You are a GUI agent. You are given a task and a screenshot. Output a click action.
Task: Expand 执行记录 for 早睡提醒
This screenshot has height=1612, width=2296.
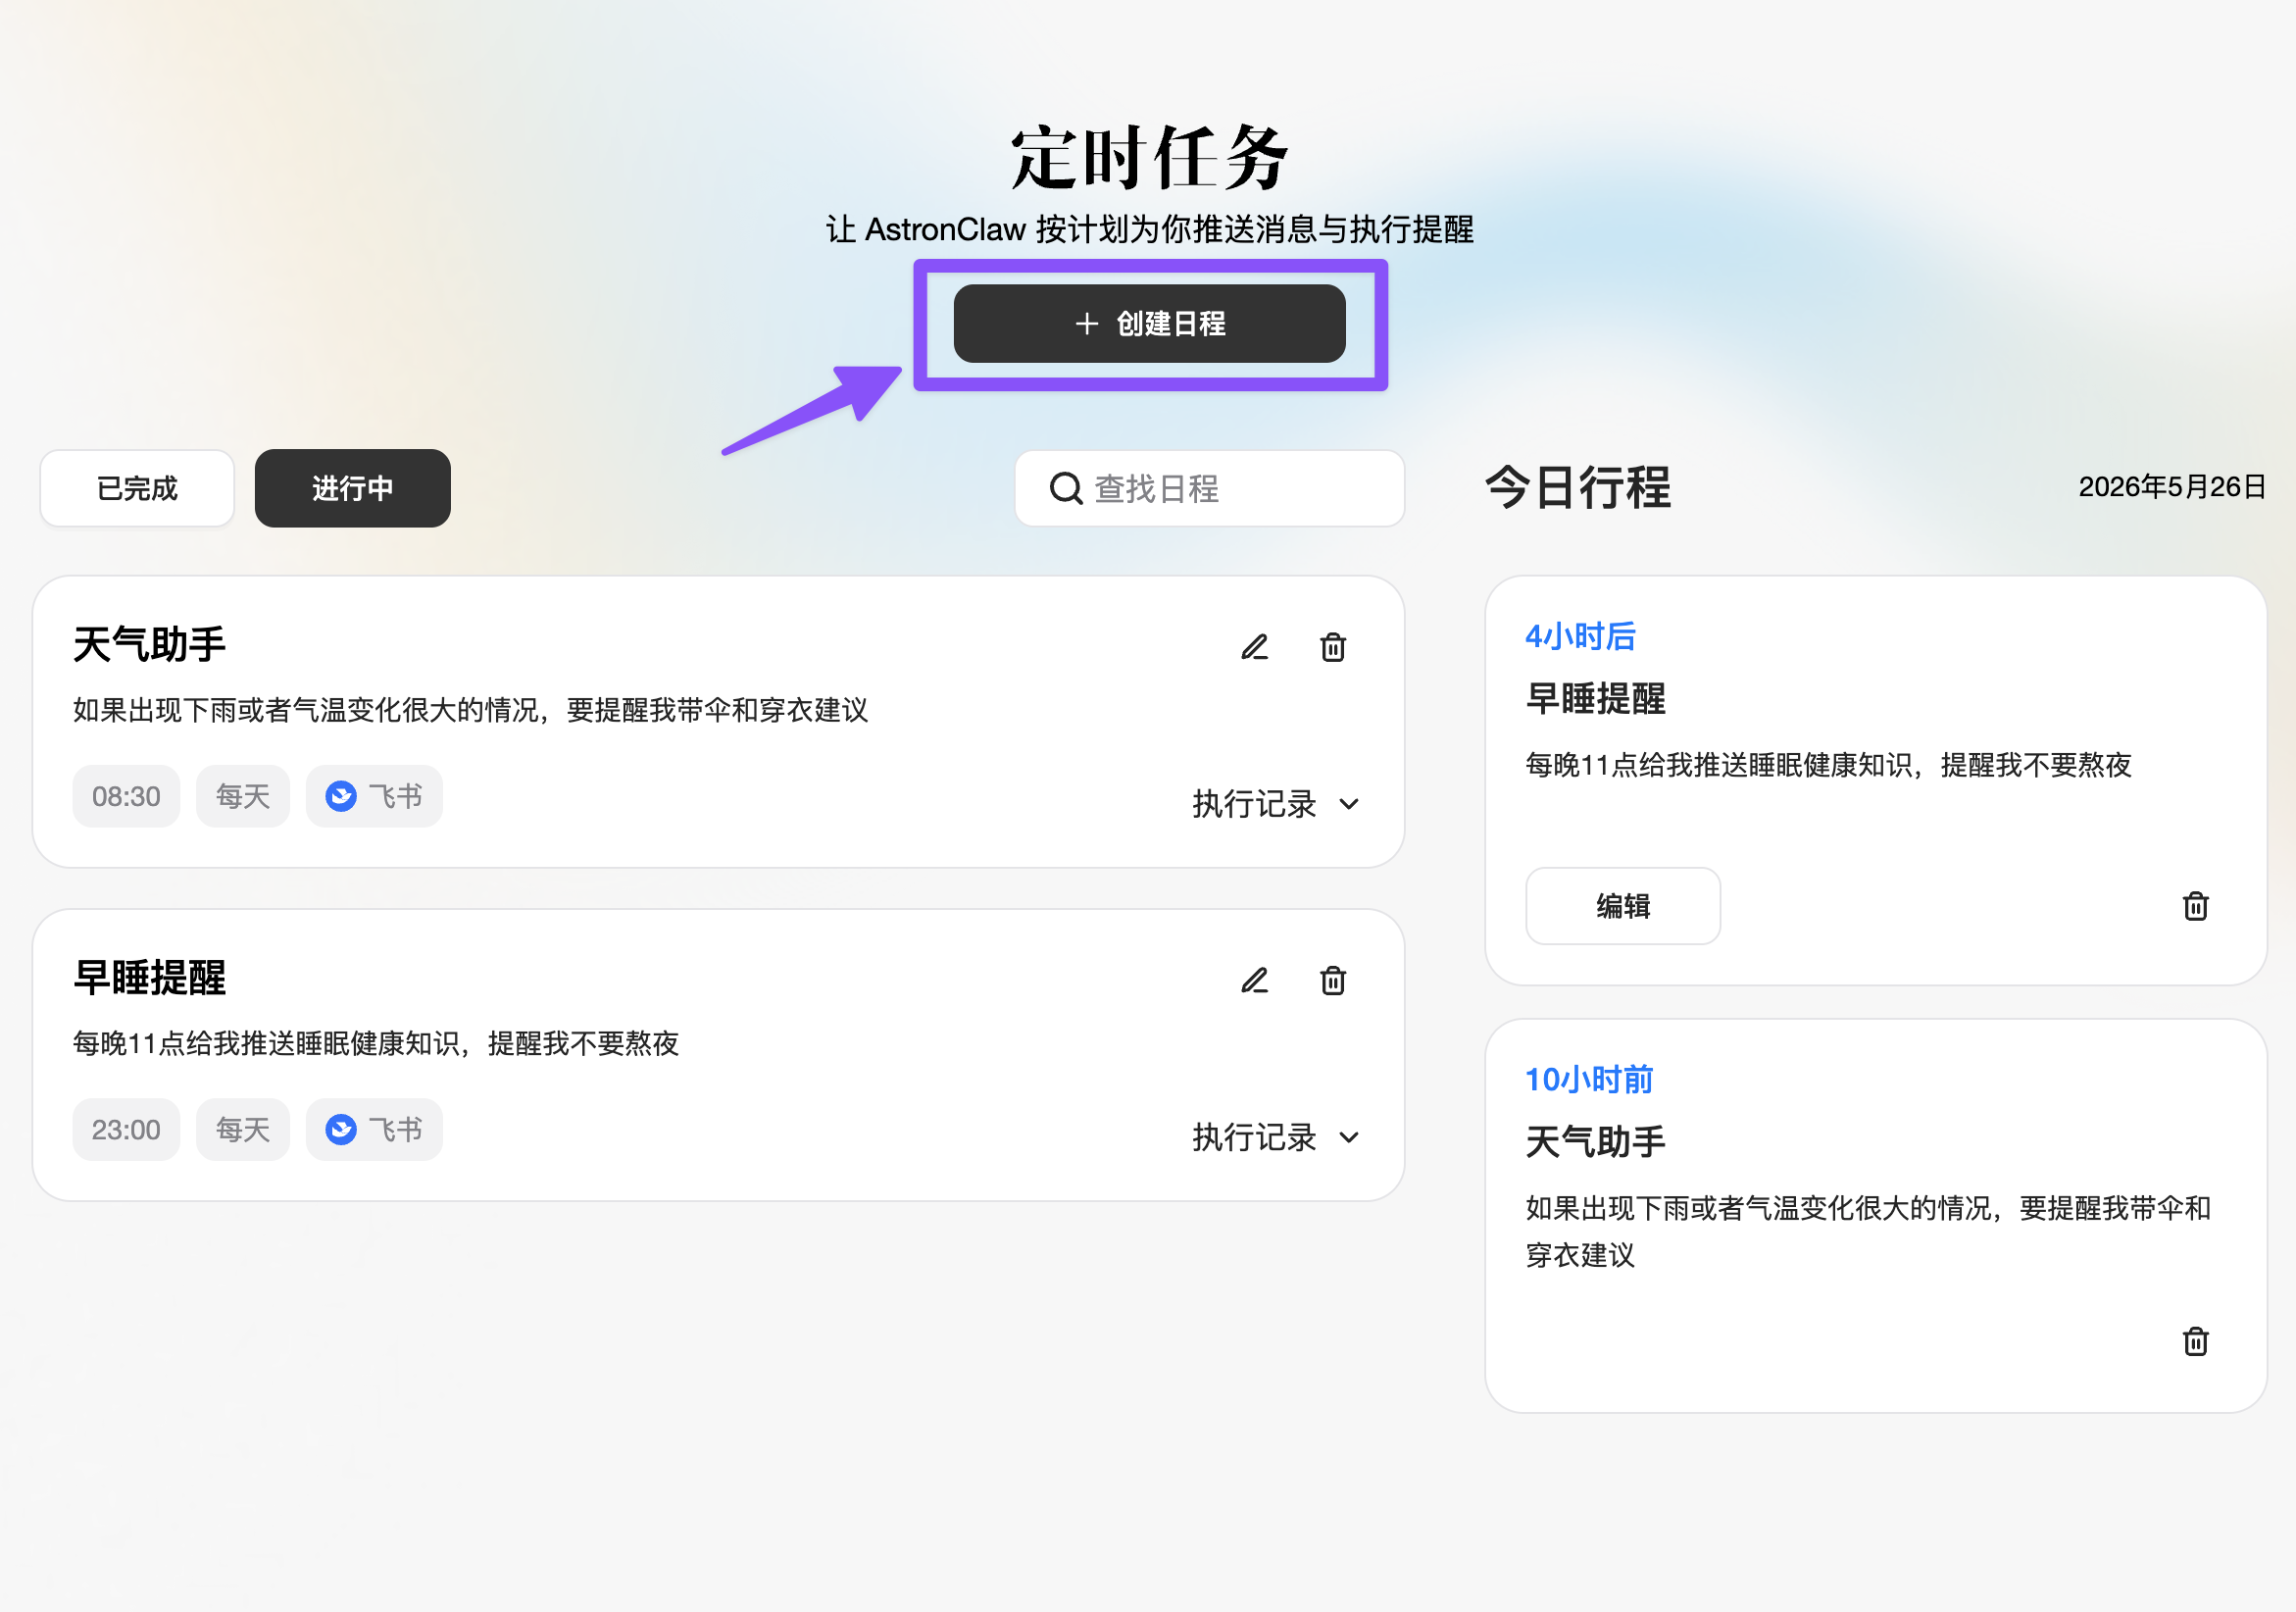[1276, 1137]
